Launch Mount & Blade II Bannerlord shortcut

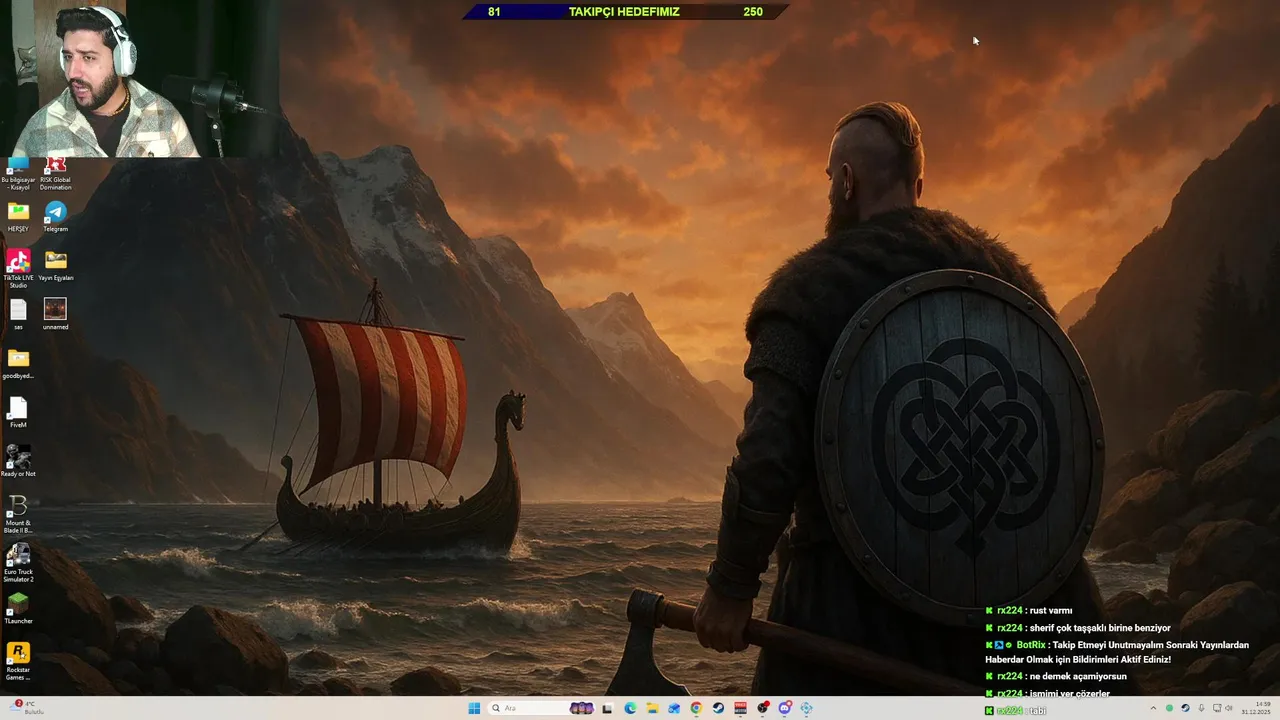coord(18,514)
